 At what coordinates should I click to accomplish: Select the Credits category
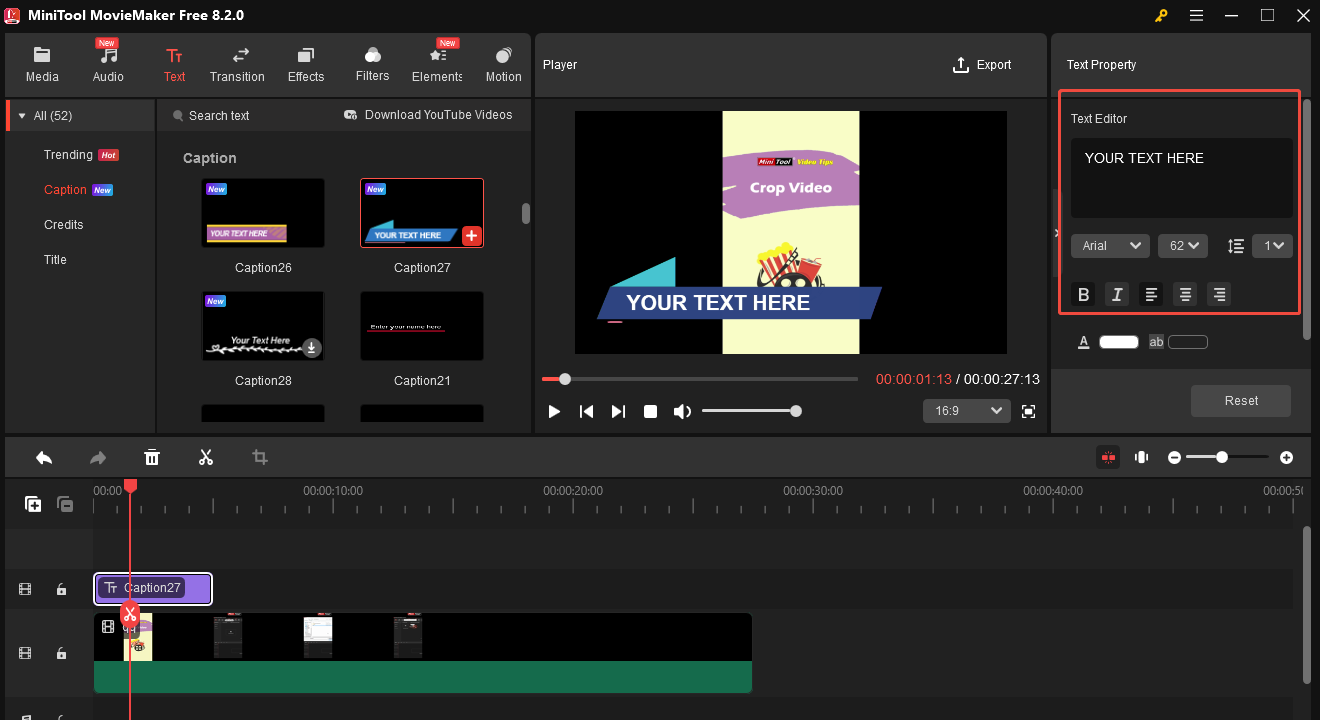(64, 225)
